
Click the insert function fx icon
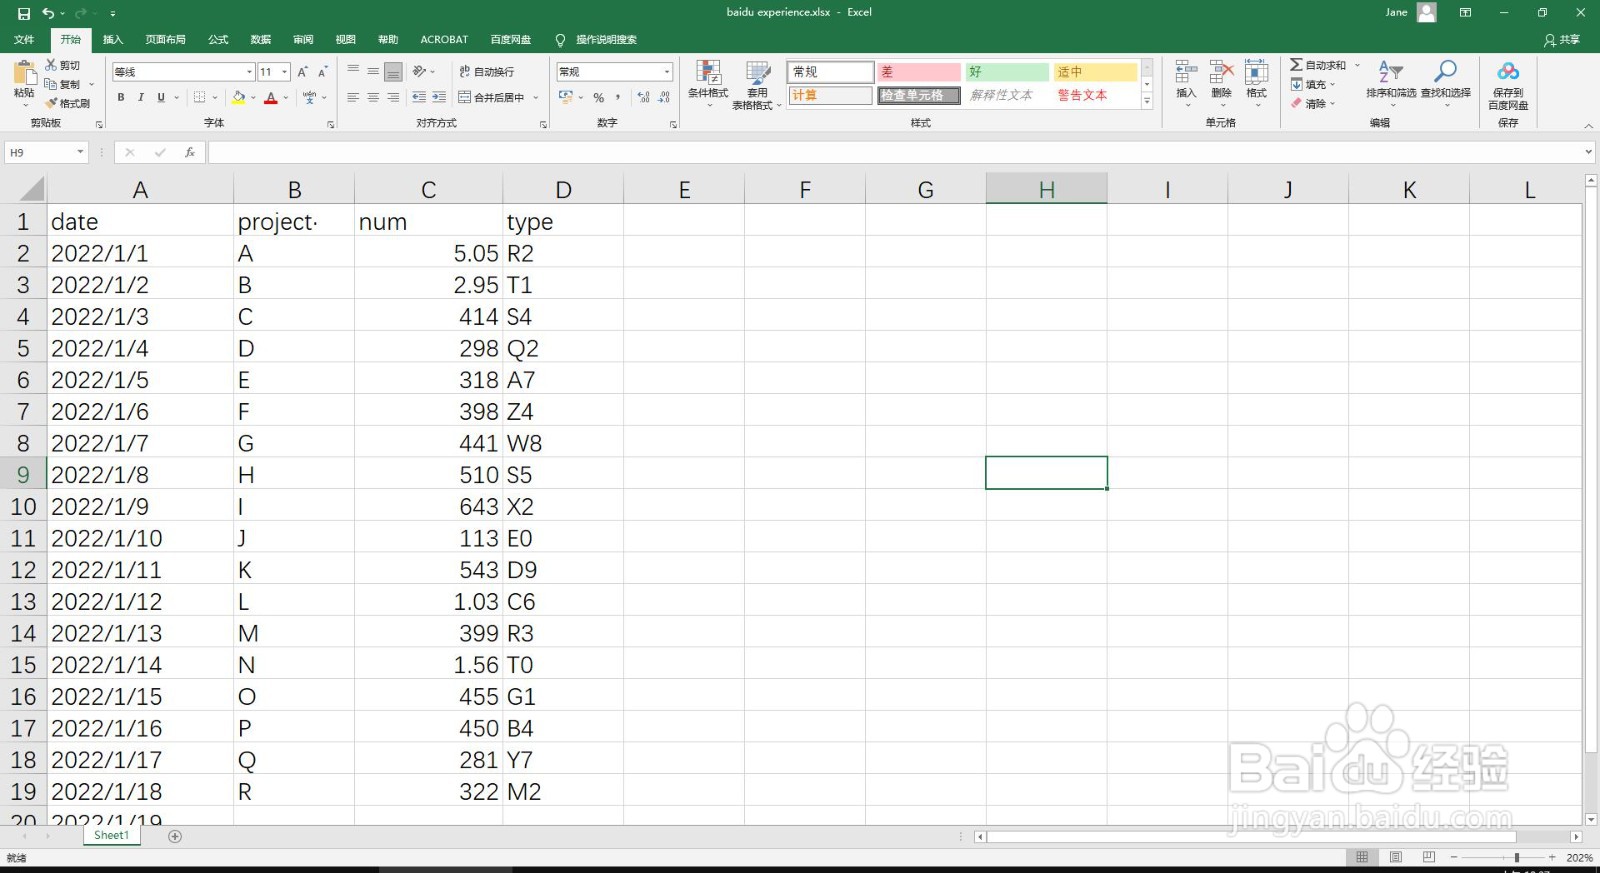click(x=189, y=153)
